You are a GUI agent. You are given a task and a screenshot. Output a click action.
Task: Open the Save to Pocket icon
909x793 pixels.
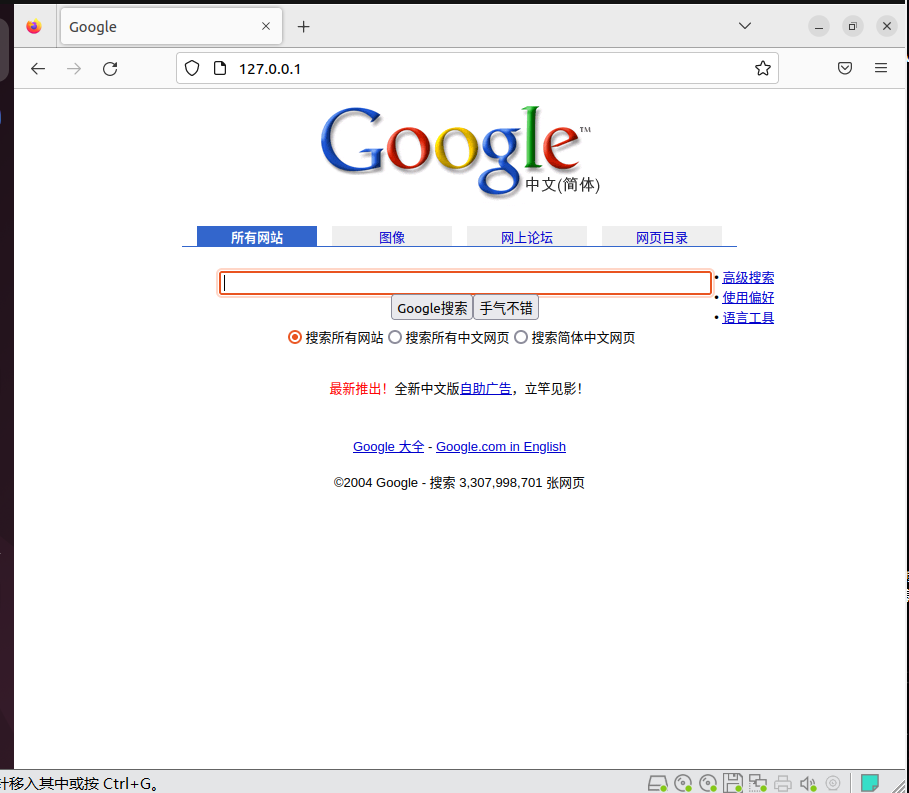(x=845, y=68)
